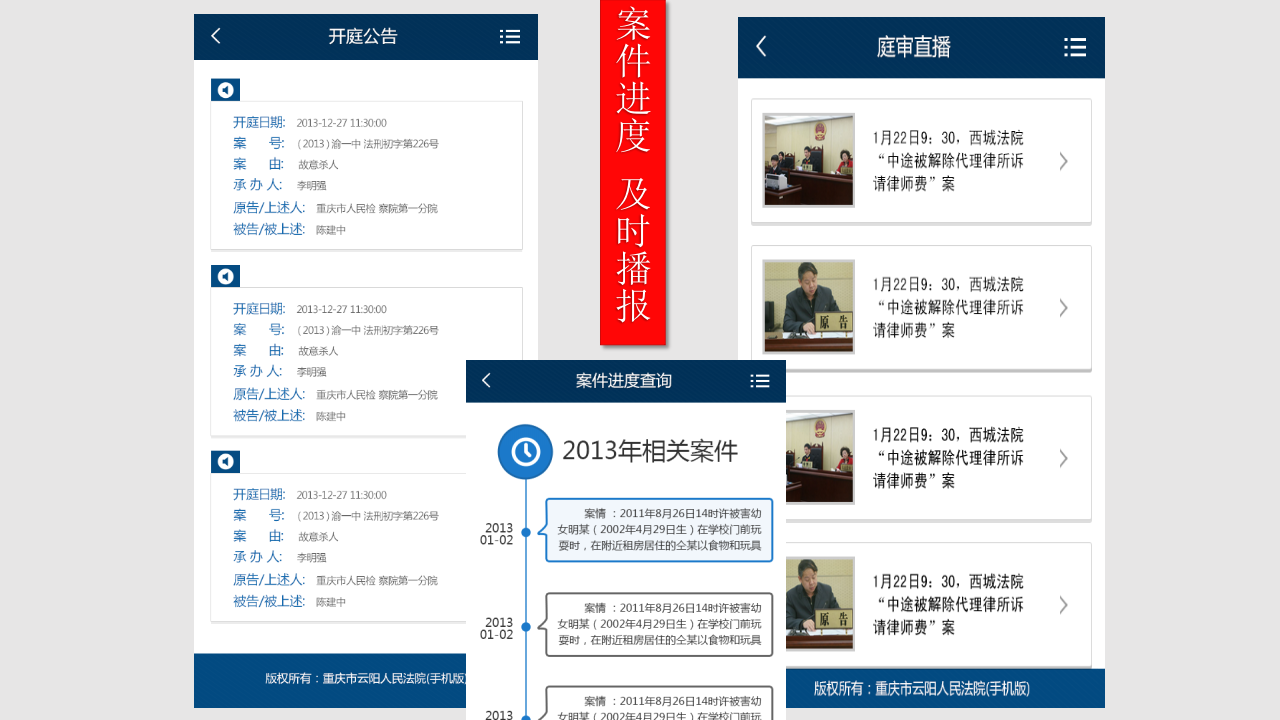Tap the clock icon above 2013年相关案件

(x=525, y=452)
